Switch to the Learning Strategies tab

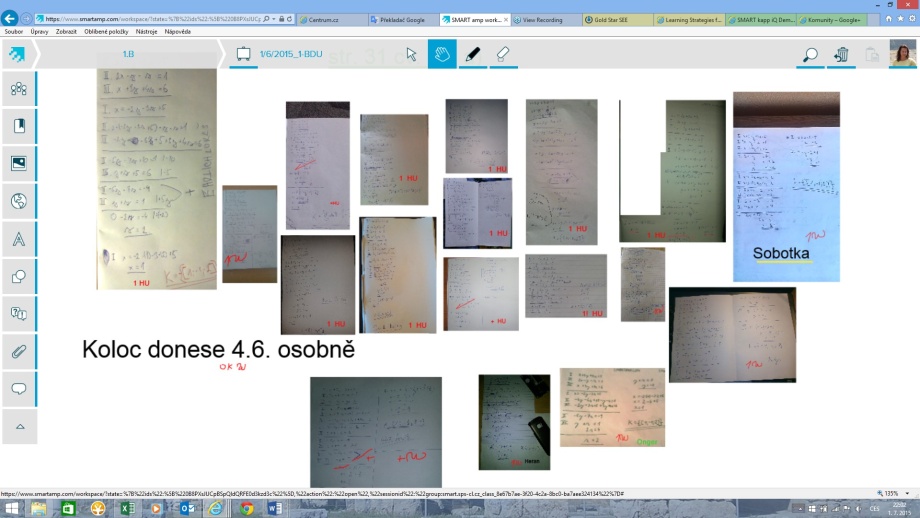coord(689,19)
